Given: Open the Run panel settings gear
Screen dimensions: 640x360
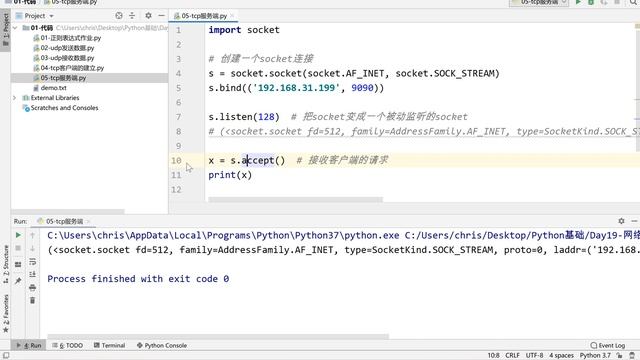Looking at the screenshot, I should click(621, 221).
